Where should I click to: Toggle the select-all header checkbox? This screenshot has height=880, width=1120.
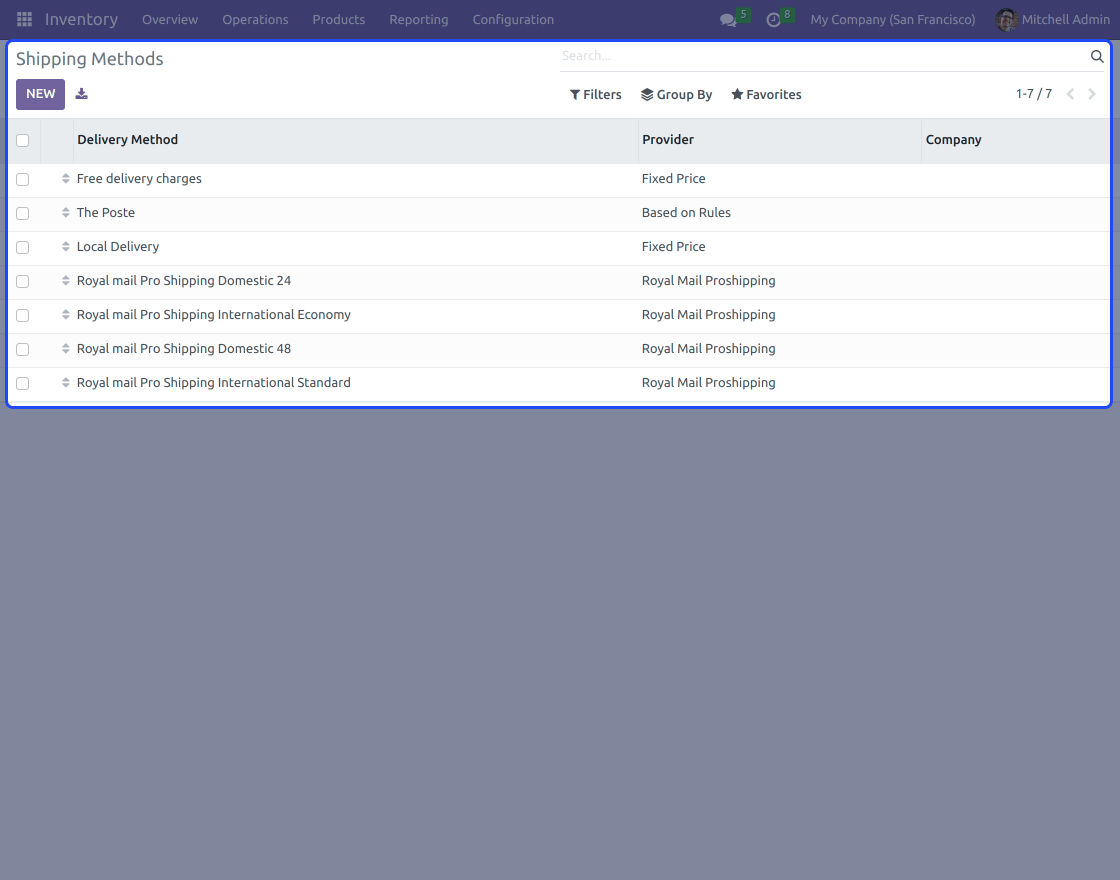point(23,140)
